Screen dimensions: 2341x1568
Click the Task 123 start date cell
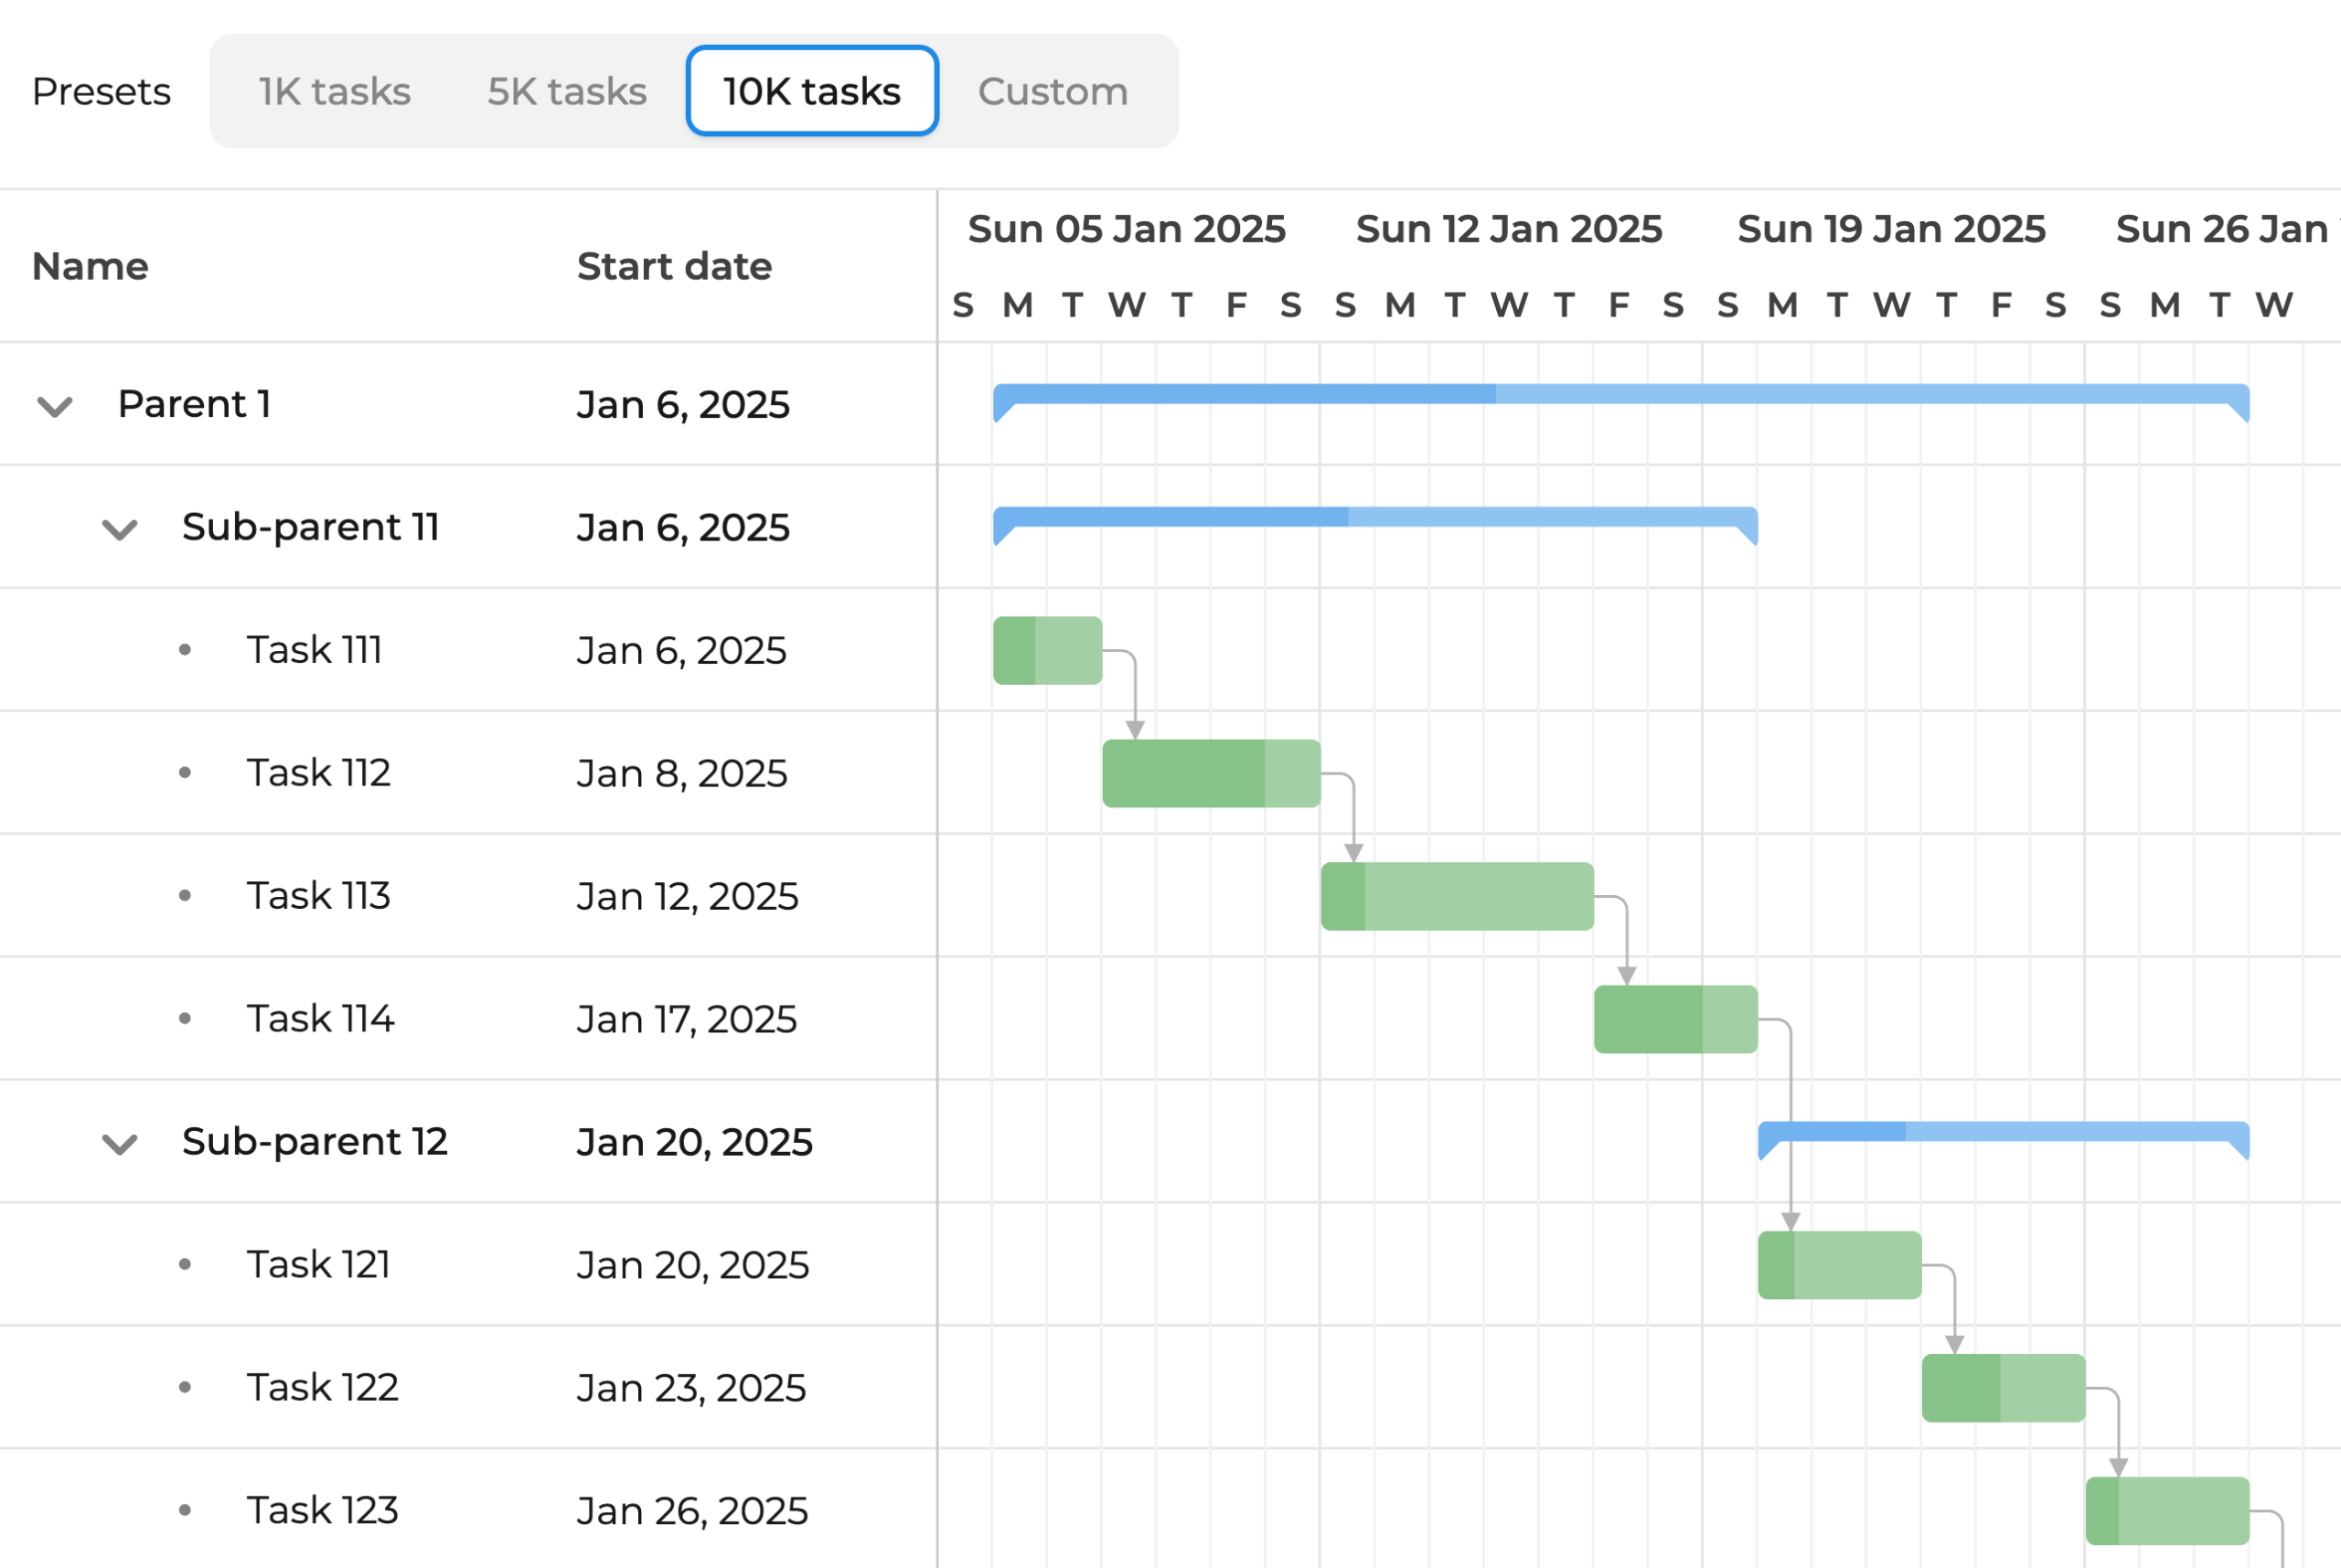coord(692,1510)
